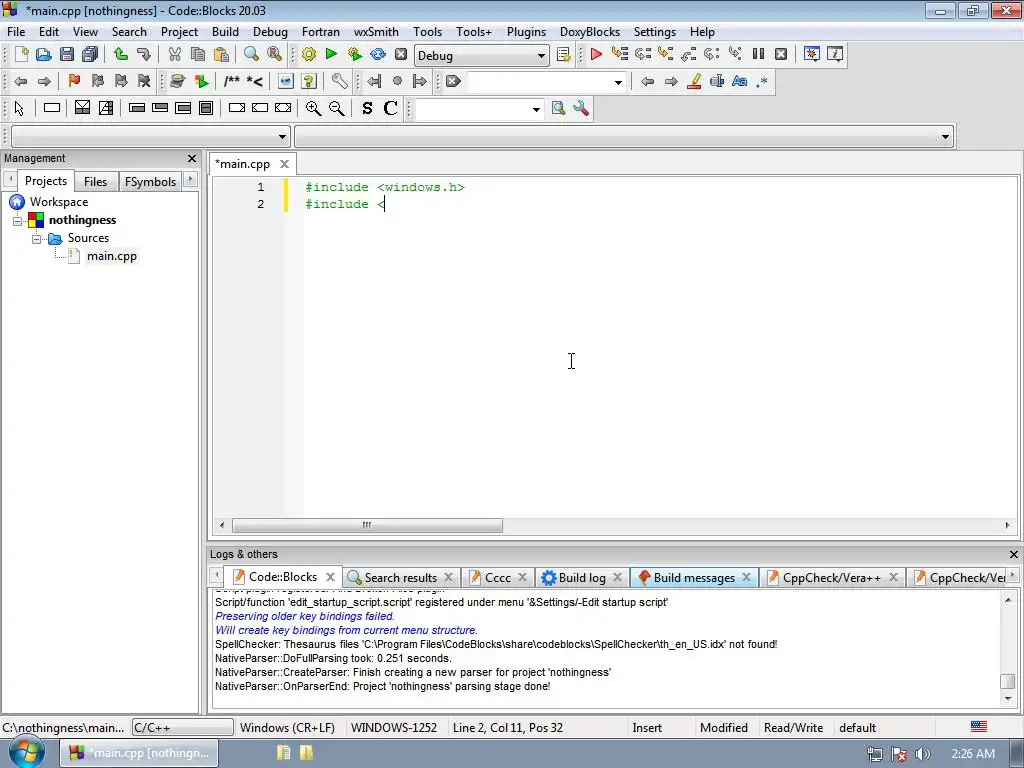Undo the last edit with green arrow
The height and width of the screenshot is (768, 1024).
click(x=120, y=54)
